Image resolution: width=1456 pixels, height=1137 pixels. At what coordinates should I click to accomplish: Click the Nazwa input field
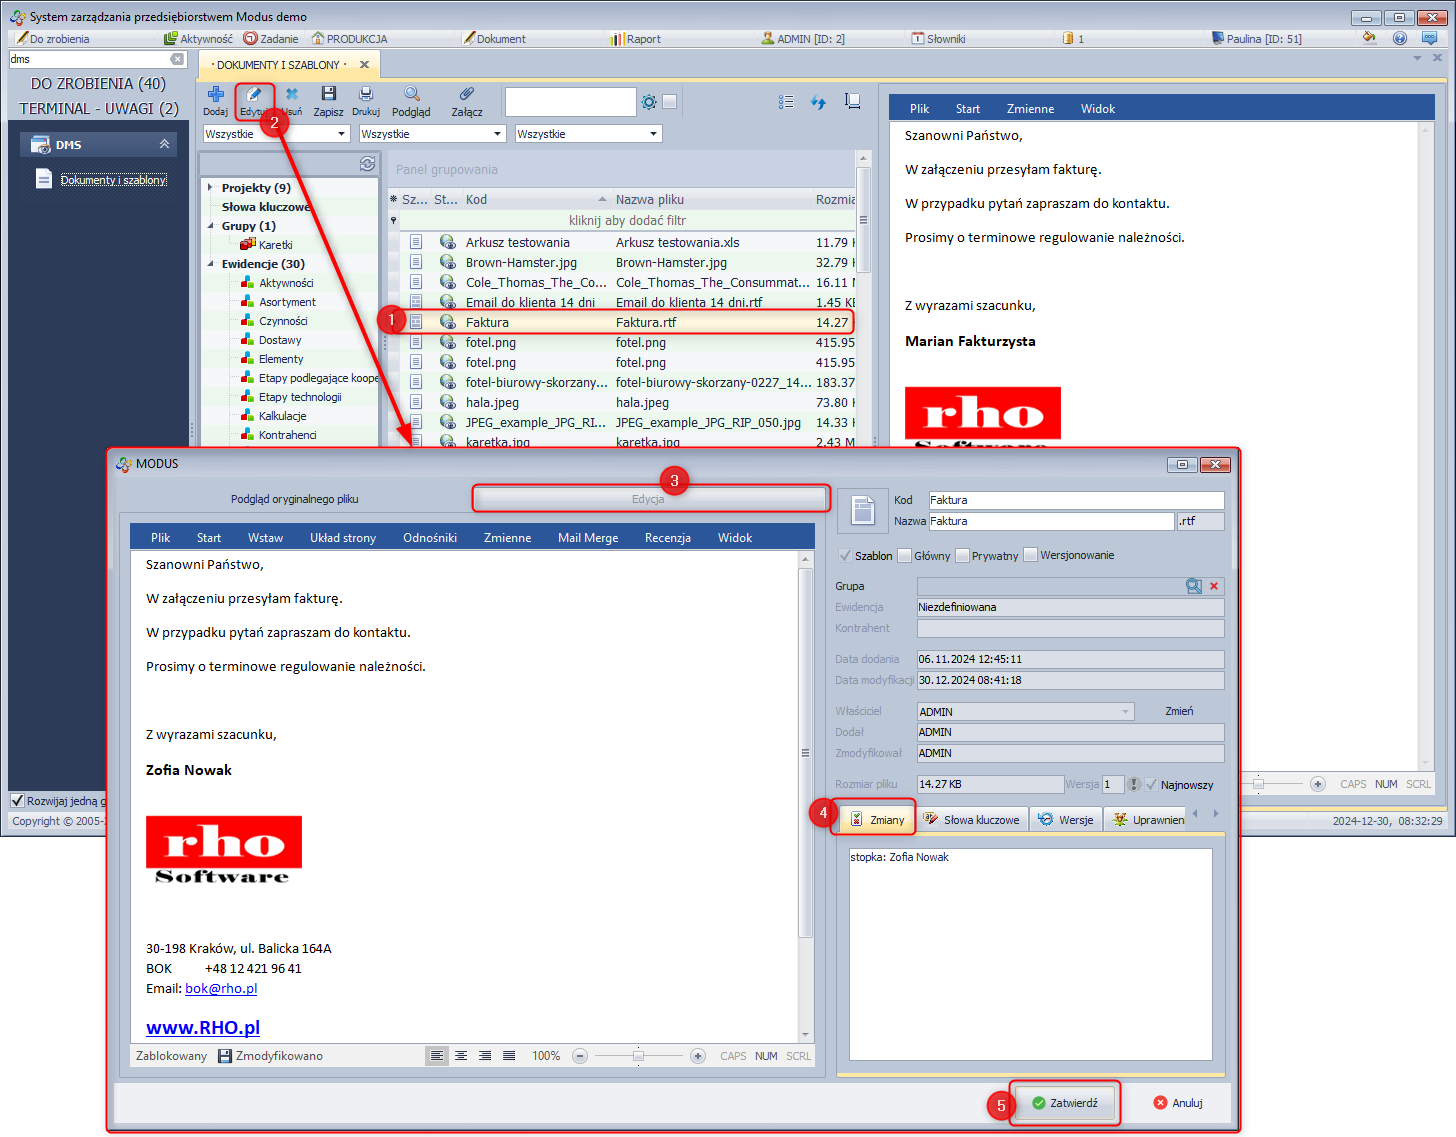tap(1051, 521)
